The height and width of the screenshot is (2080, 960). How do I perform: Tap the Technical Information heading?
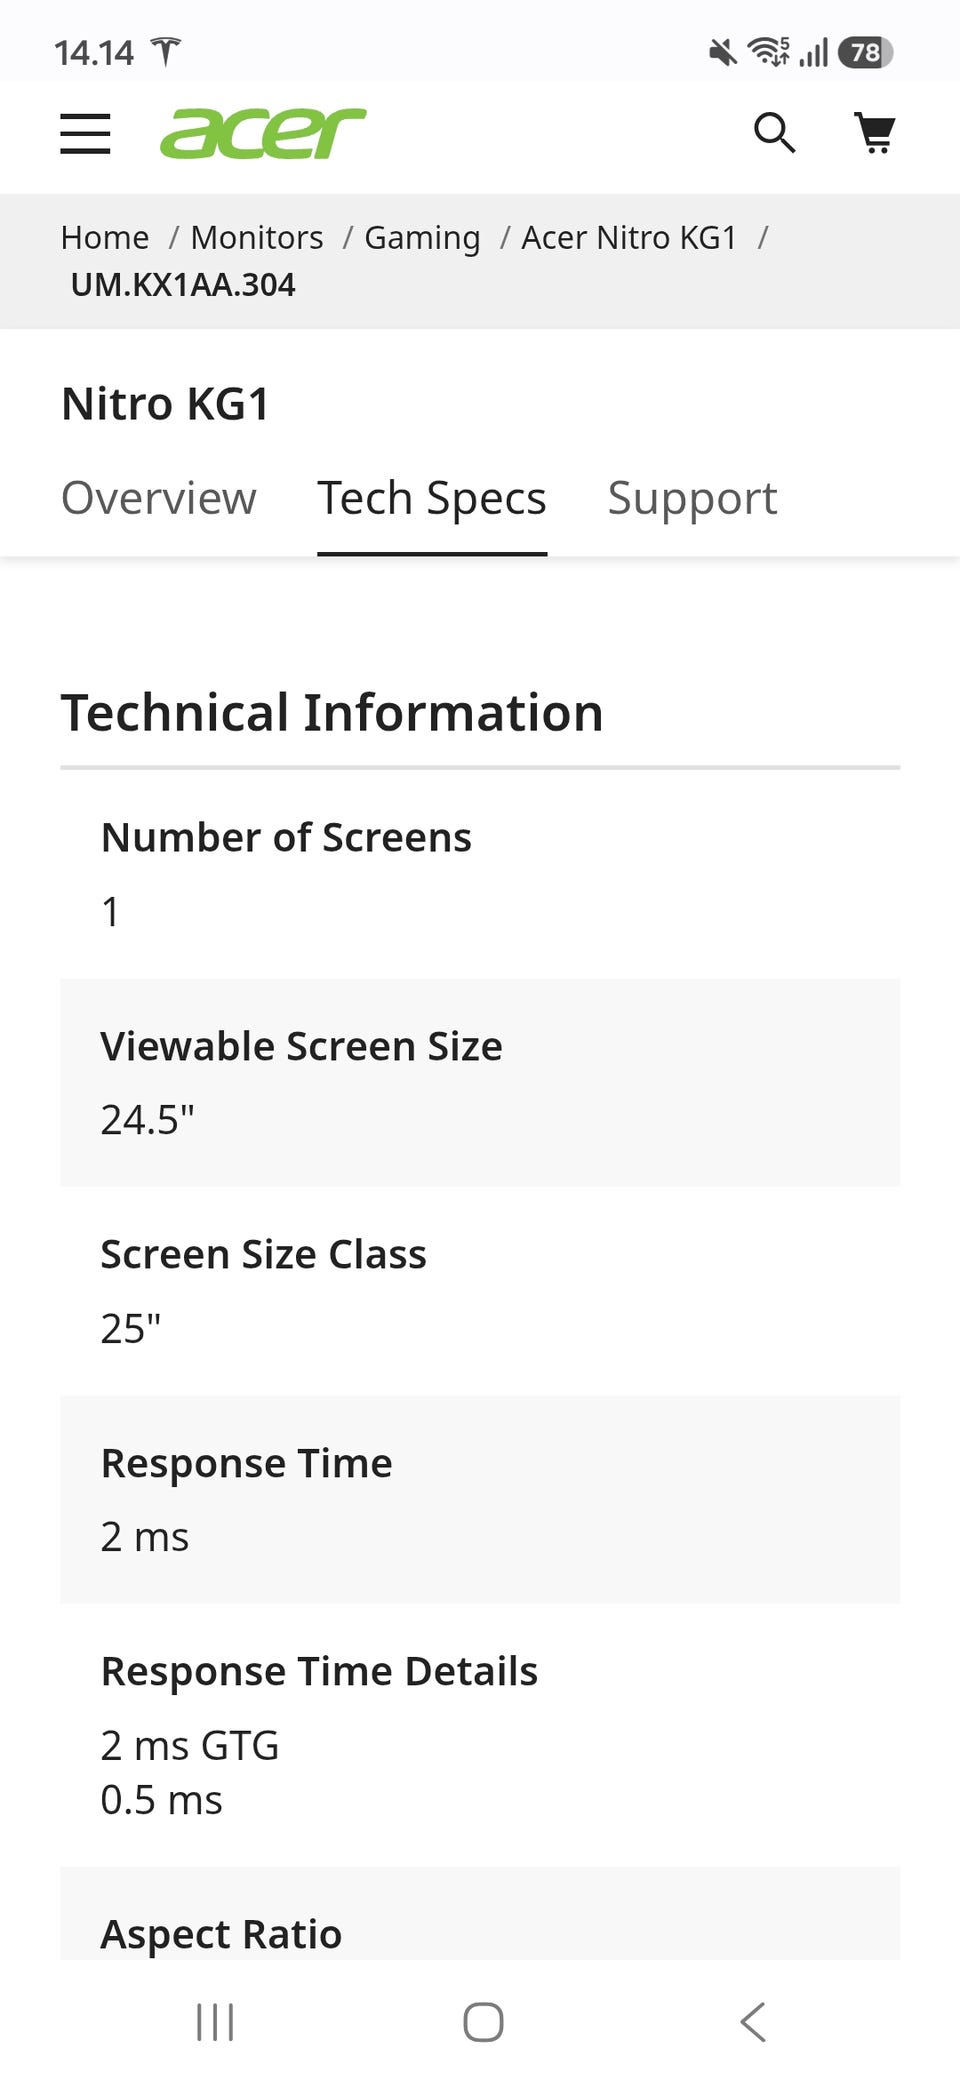[332, 713]
